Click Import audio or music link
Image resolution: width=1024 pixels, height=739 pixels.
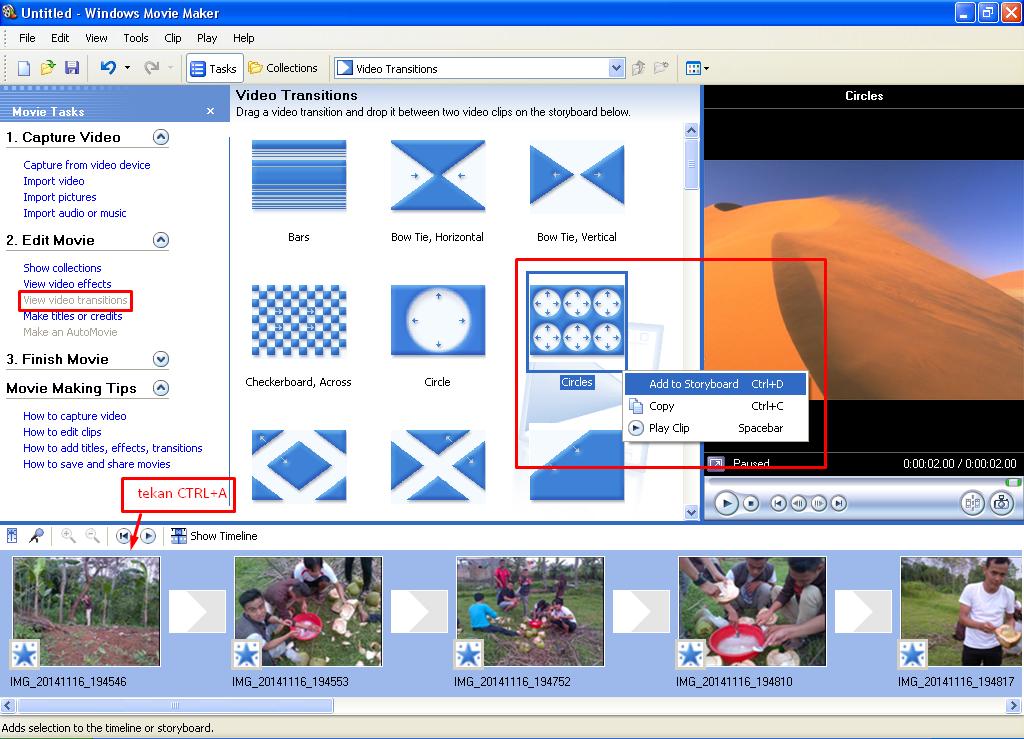pos(74,213)
